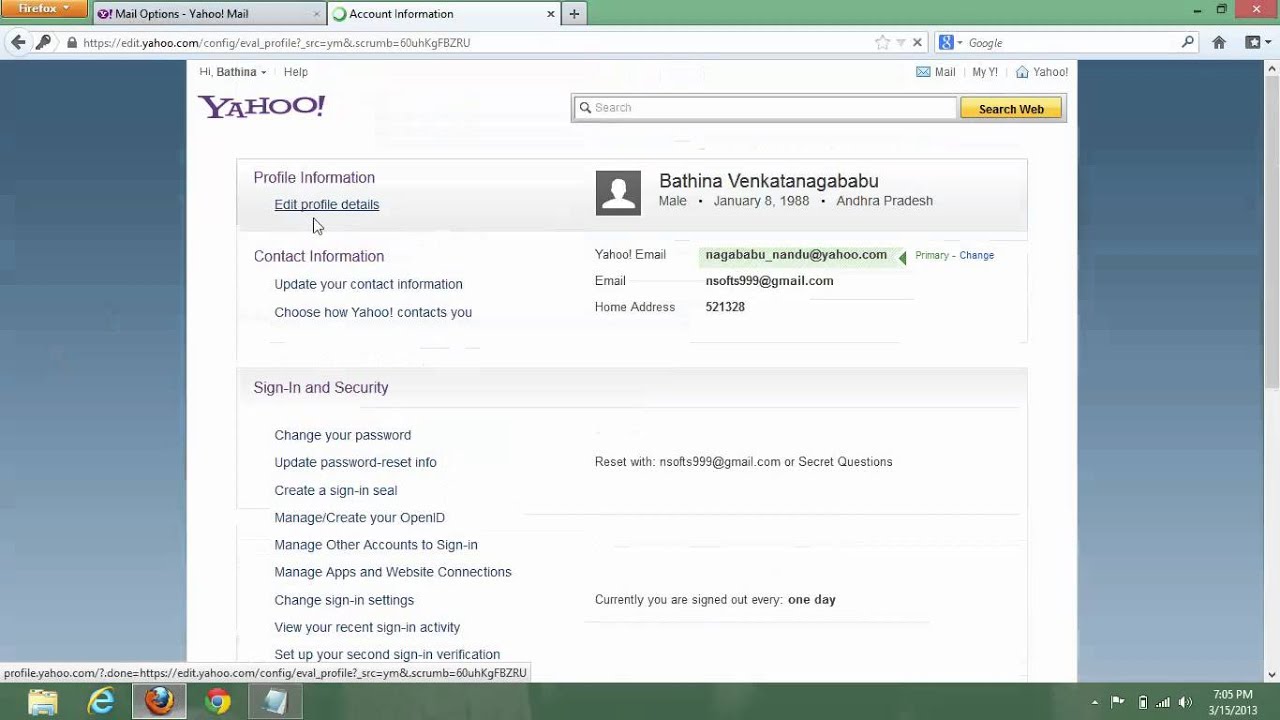This screenshot has height=720, width=1280.
Task: Close the Account Information tab
Action: [x=550, y=14]
